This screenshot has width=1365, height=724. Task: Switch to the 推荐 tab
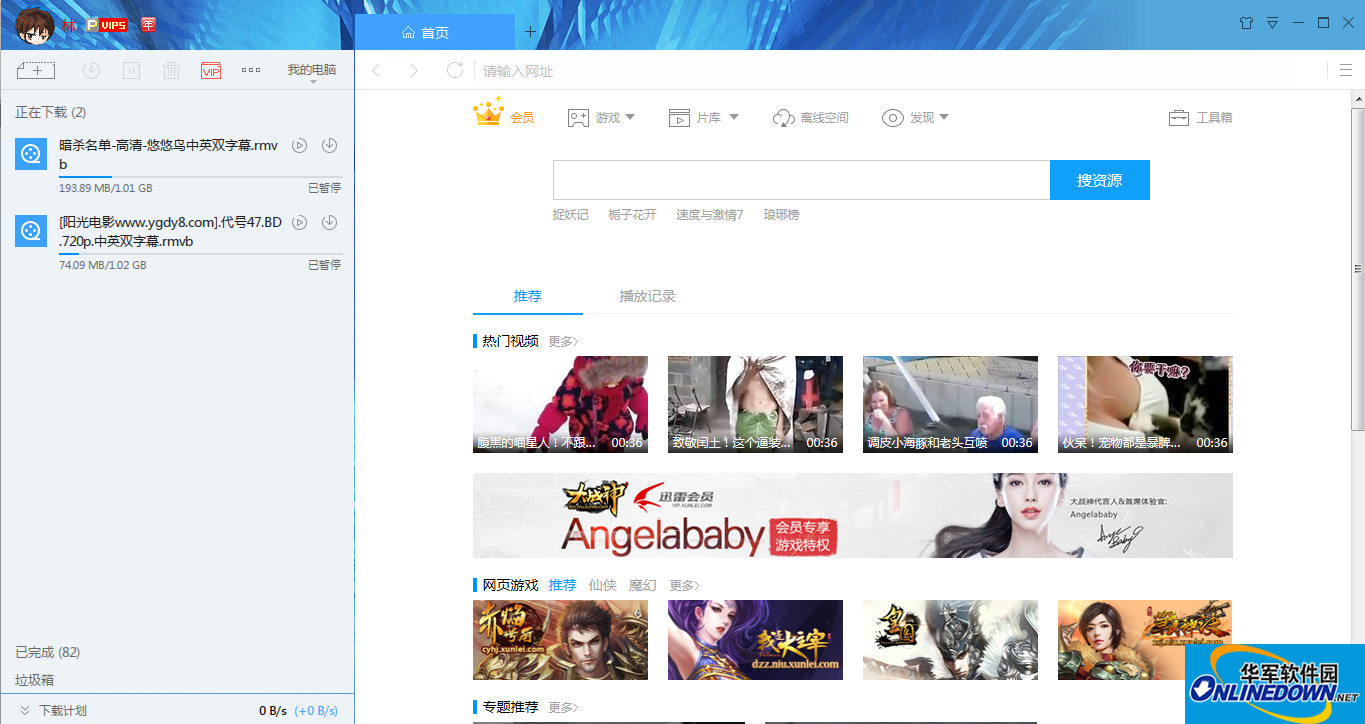[527, 296]
